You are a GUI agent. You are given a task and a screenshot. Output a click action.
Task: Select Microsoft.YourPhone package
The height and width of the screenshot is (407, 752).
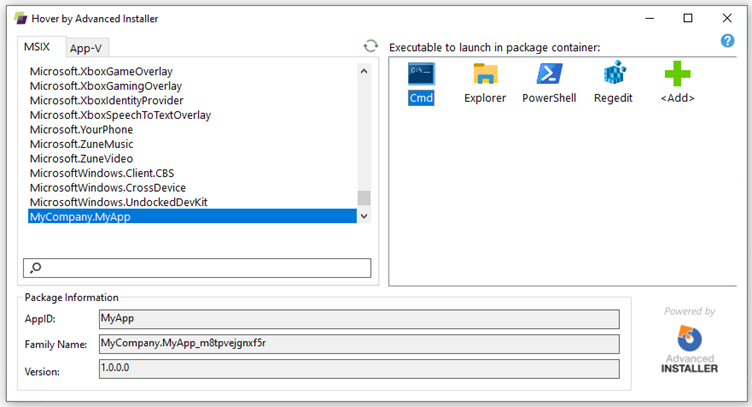192,129
